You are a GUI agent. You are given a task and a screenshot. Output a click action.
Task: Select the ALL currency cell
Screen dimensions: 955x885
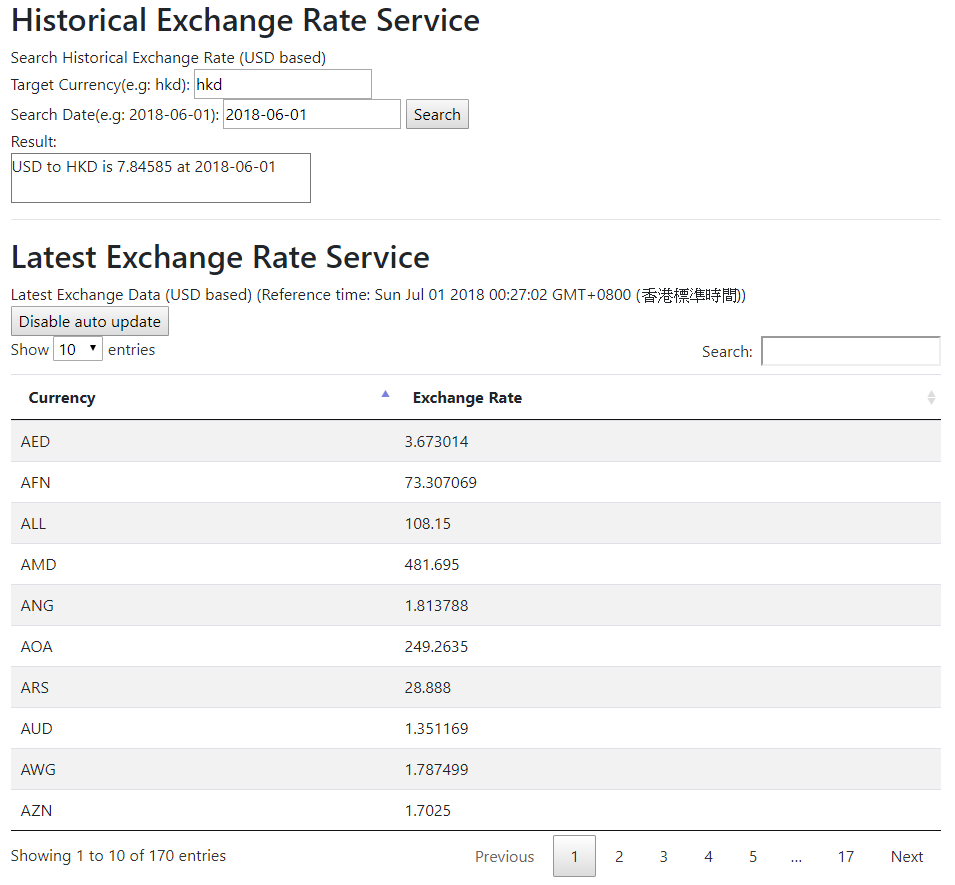[x=203, y=523]
